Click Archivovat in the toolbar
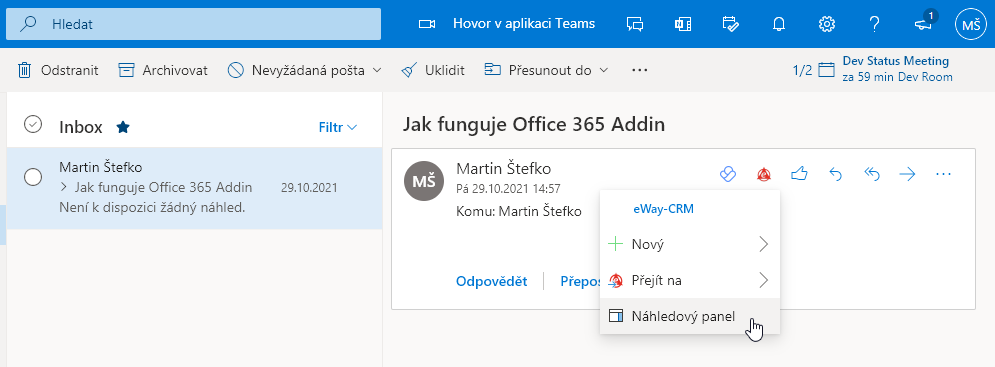 click(x=163, y=70)
